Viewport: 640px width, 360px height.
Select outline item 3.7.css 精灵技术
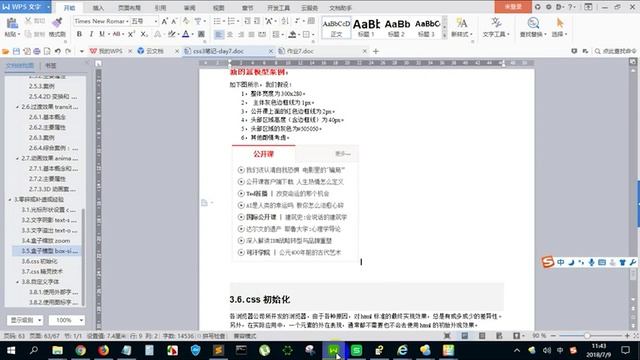42,271
